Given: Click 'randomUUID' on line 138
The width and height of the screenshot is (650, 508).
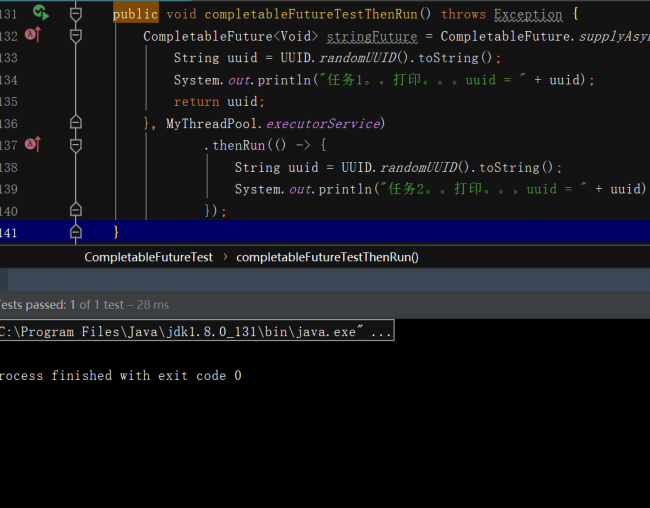Looking at the screenshot, I should pyautogui.click(x=419, y=168).
